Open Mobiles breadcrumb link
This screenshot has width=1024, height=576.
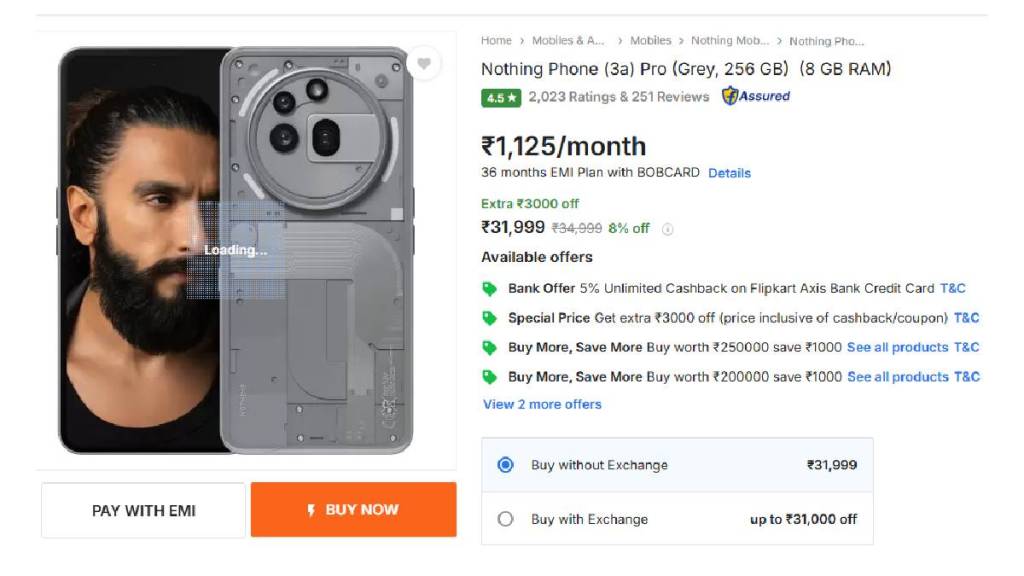650,41
